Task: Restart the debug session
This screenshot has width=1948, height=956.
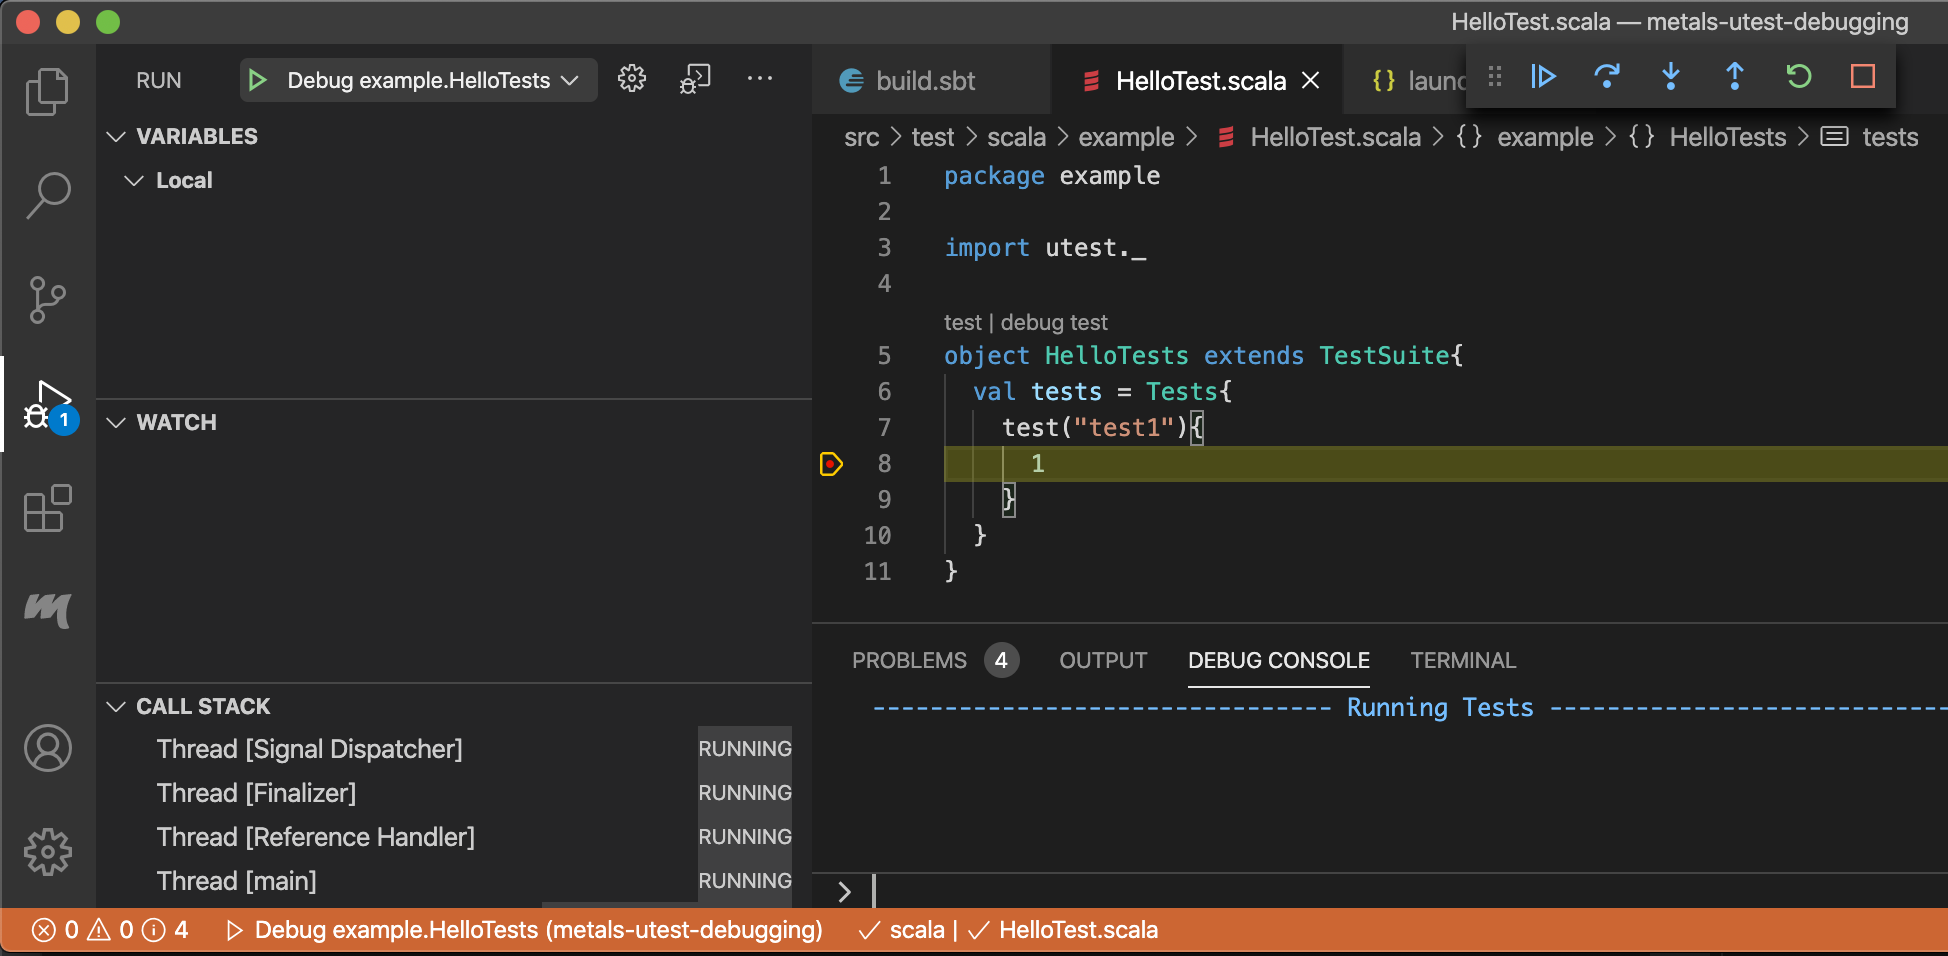Action: click(1799, 77)
